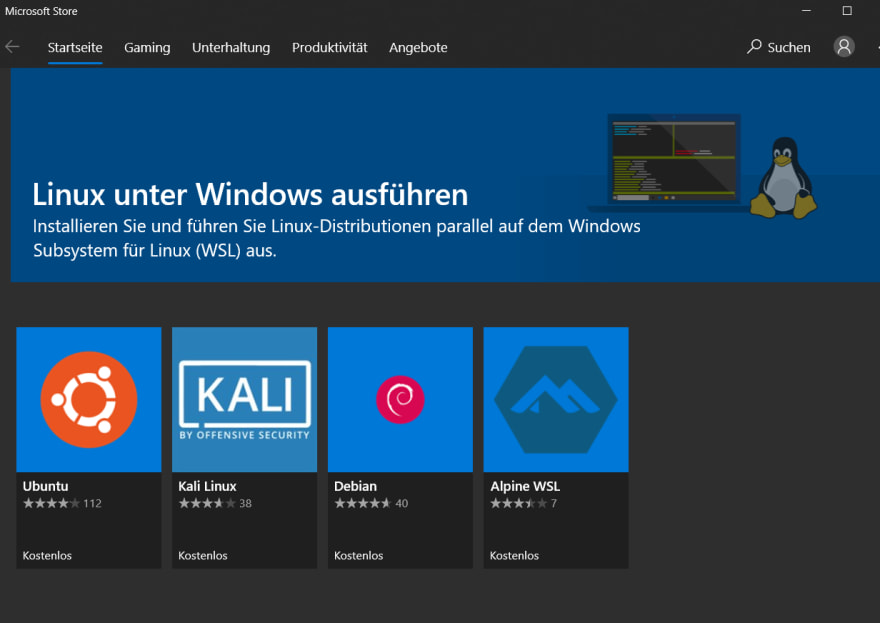Screen dimensions: 880x623
Task: Click the Ubuntu app title
Action: point(45,486)
